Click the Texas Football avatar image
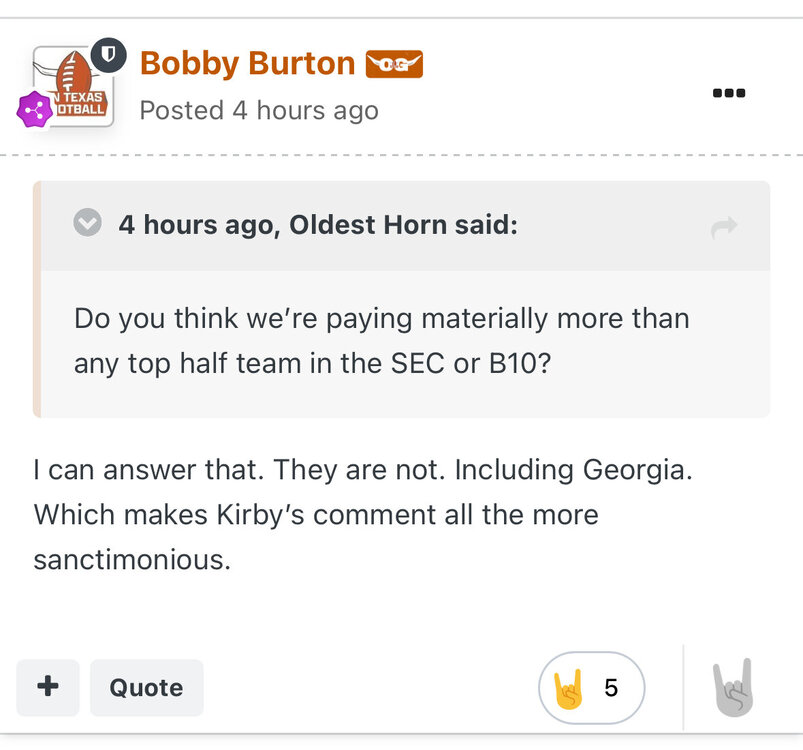Viewport: 803px width, 750px height. click(x=74, y=88)
